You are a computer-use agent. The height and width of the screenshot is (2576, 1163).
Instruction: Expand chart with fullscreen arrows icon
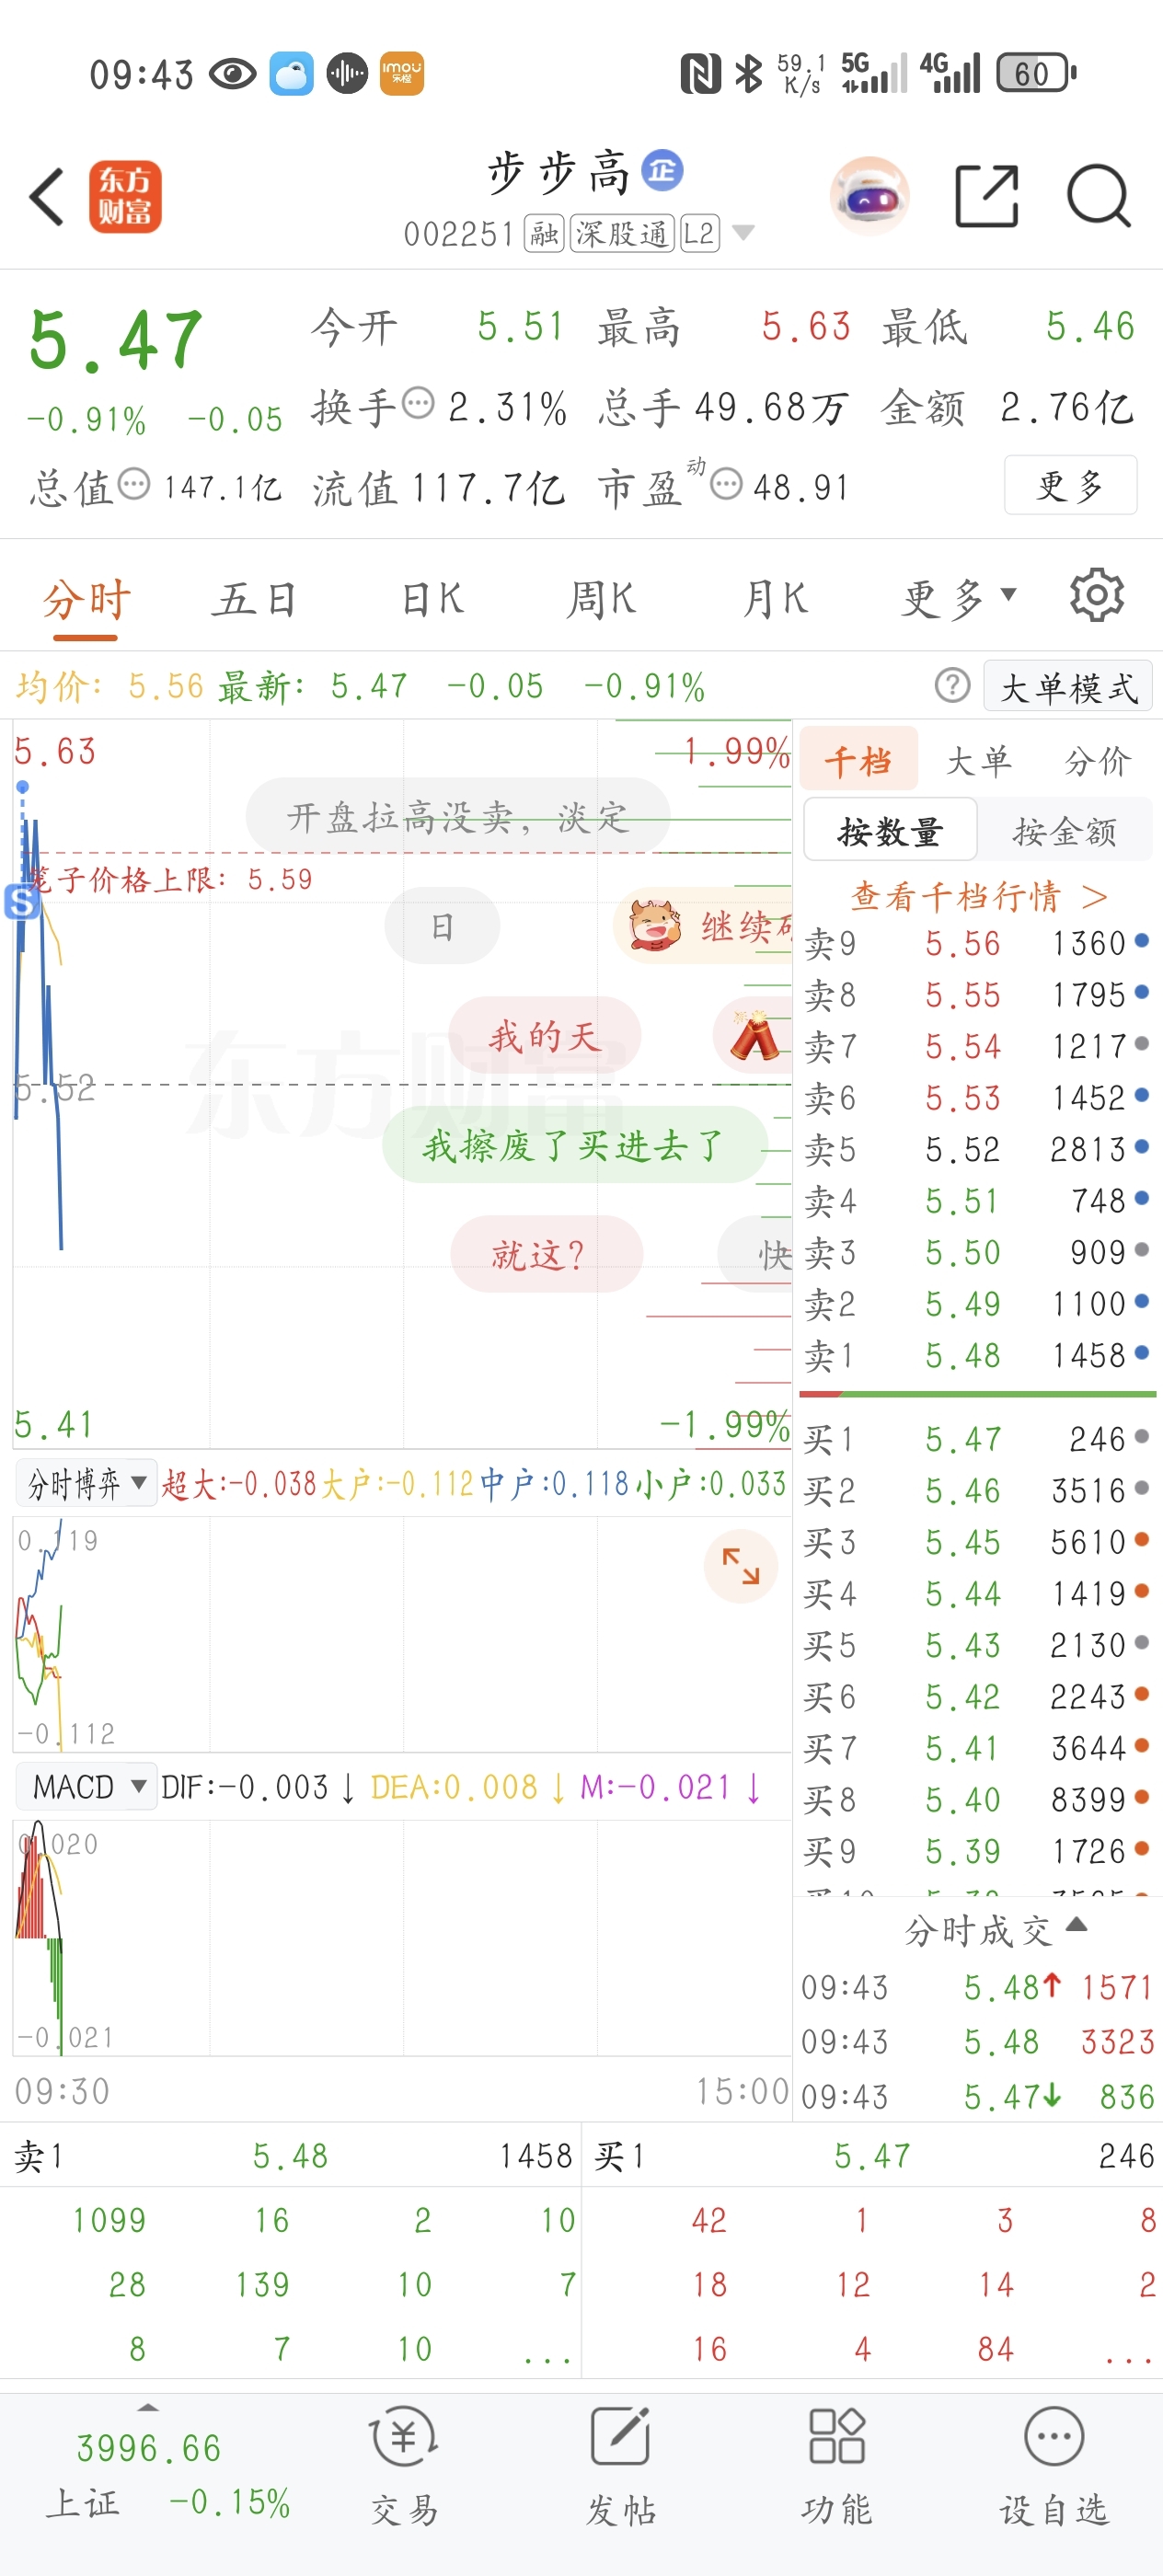point(741,1566)
